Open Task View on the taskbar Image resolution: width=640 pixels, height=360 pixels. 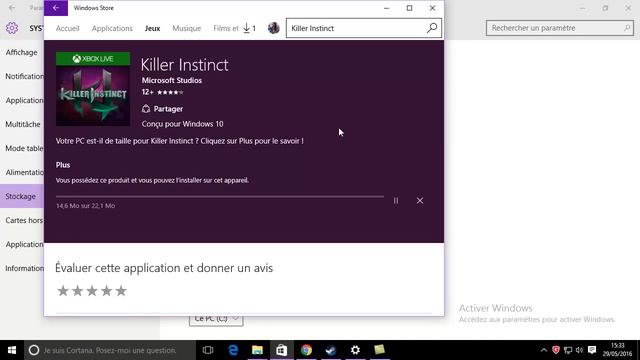click(x=208, y=350)
